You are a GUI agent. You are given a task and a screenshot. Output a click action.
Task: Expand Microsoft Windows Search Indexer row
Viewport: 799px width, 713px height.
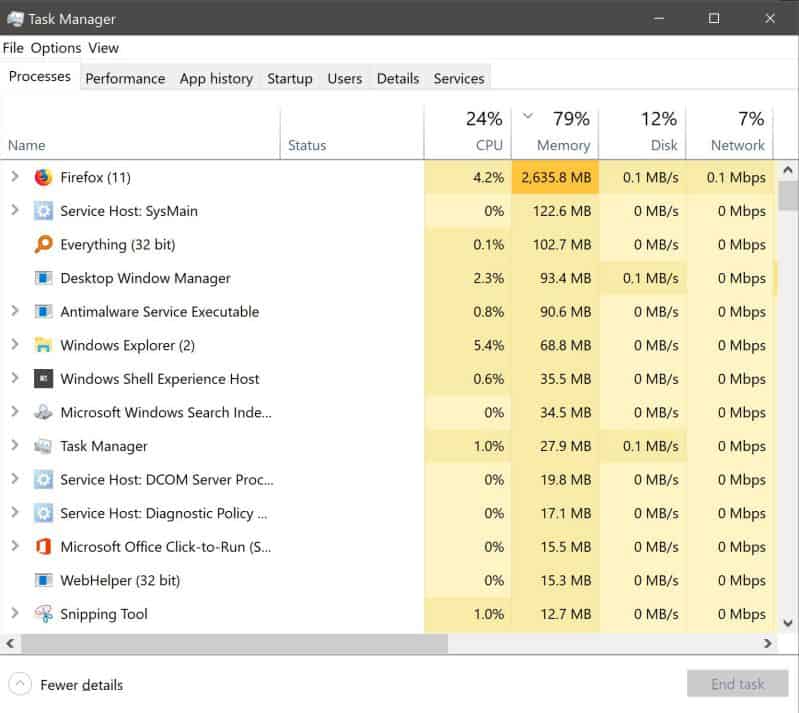coord(15,412)
